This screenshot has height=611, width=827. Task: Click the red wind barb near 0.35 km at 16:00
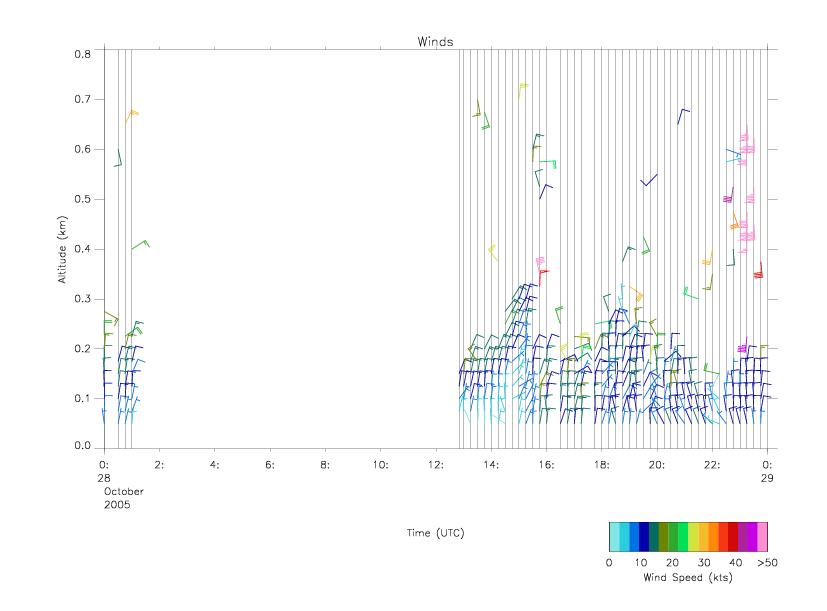pos(543,278)
